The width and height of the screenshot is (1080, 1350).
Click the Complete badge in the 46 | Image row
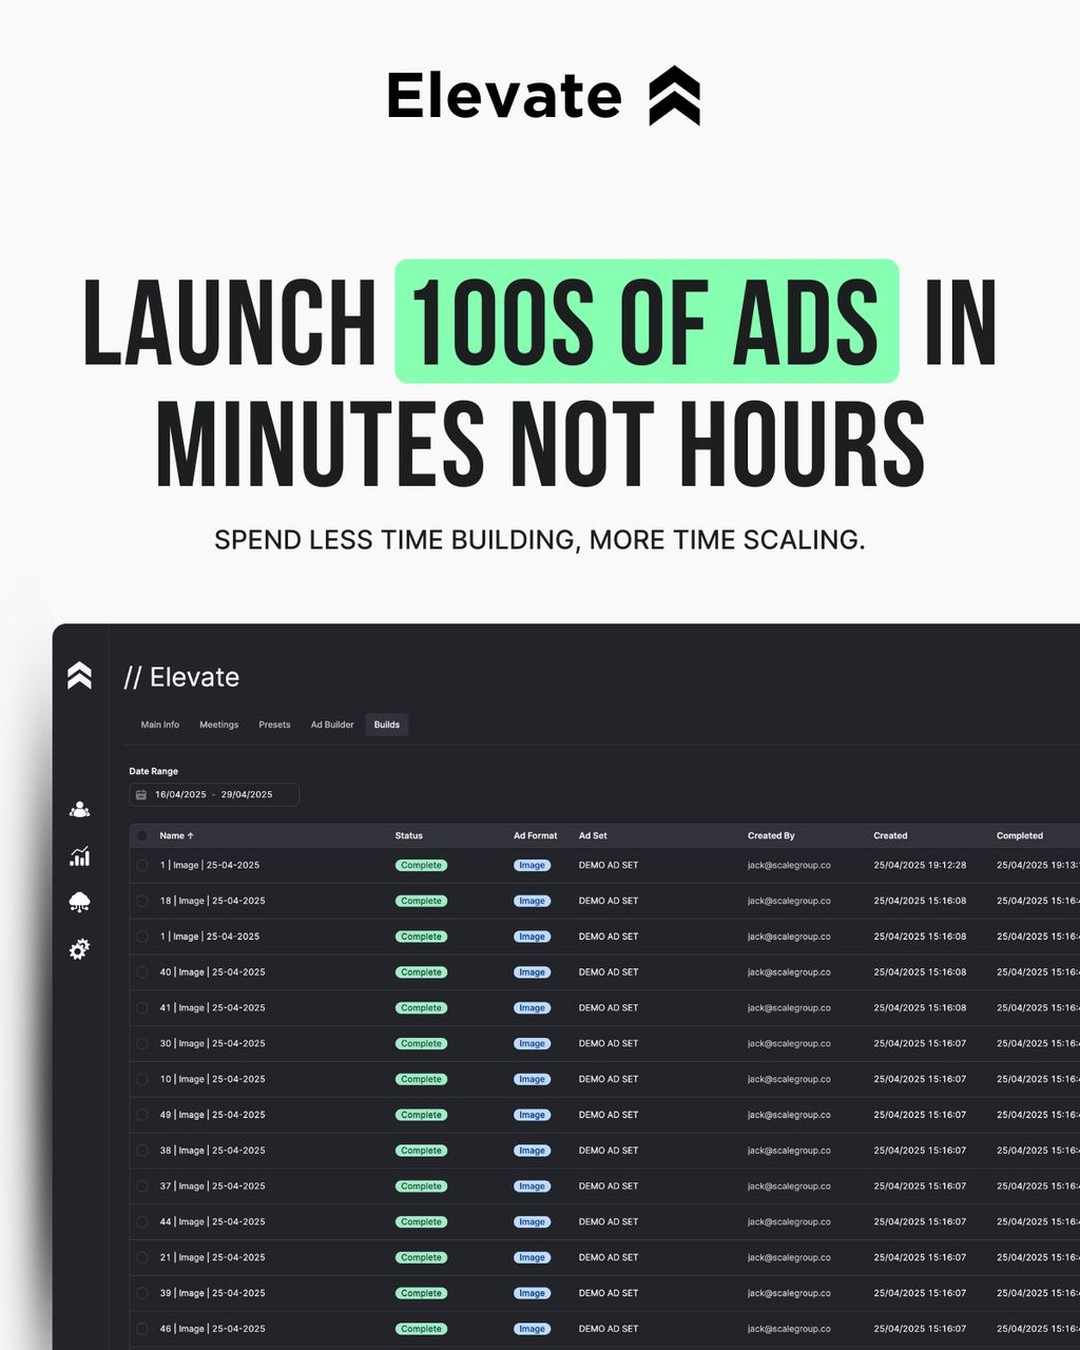421,1329
